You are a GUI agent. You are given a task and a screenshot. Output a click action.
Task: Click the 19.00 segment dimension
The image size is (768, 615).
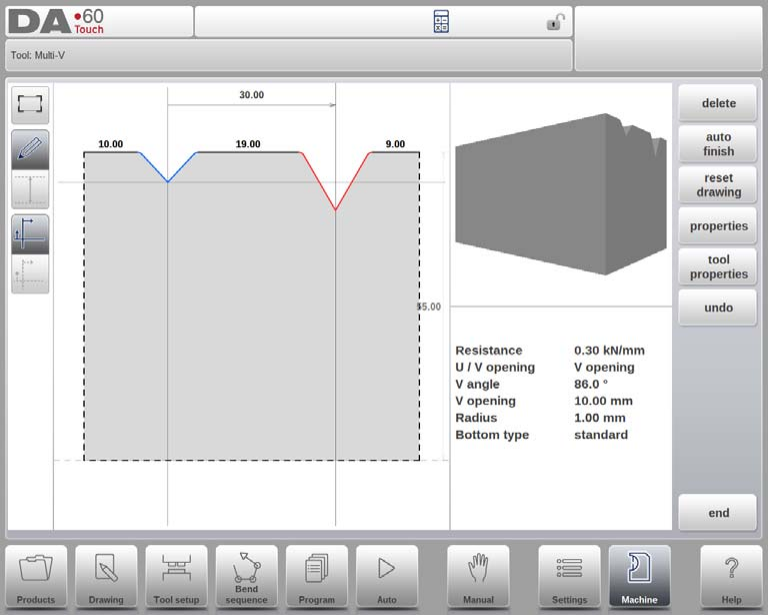pyautogui.click(x=248, y=144)
